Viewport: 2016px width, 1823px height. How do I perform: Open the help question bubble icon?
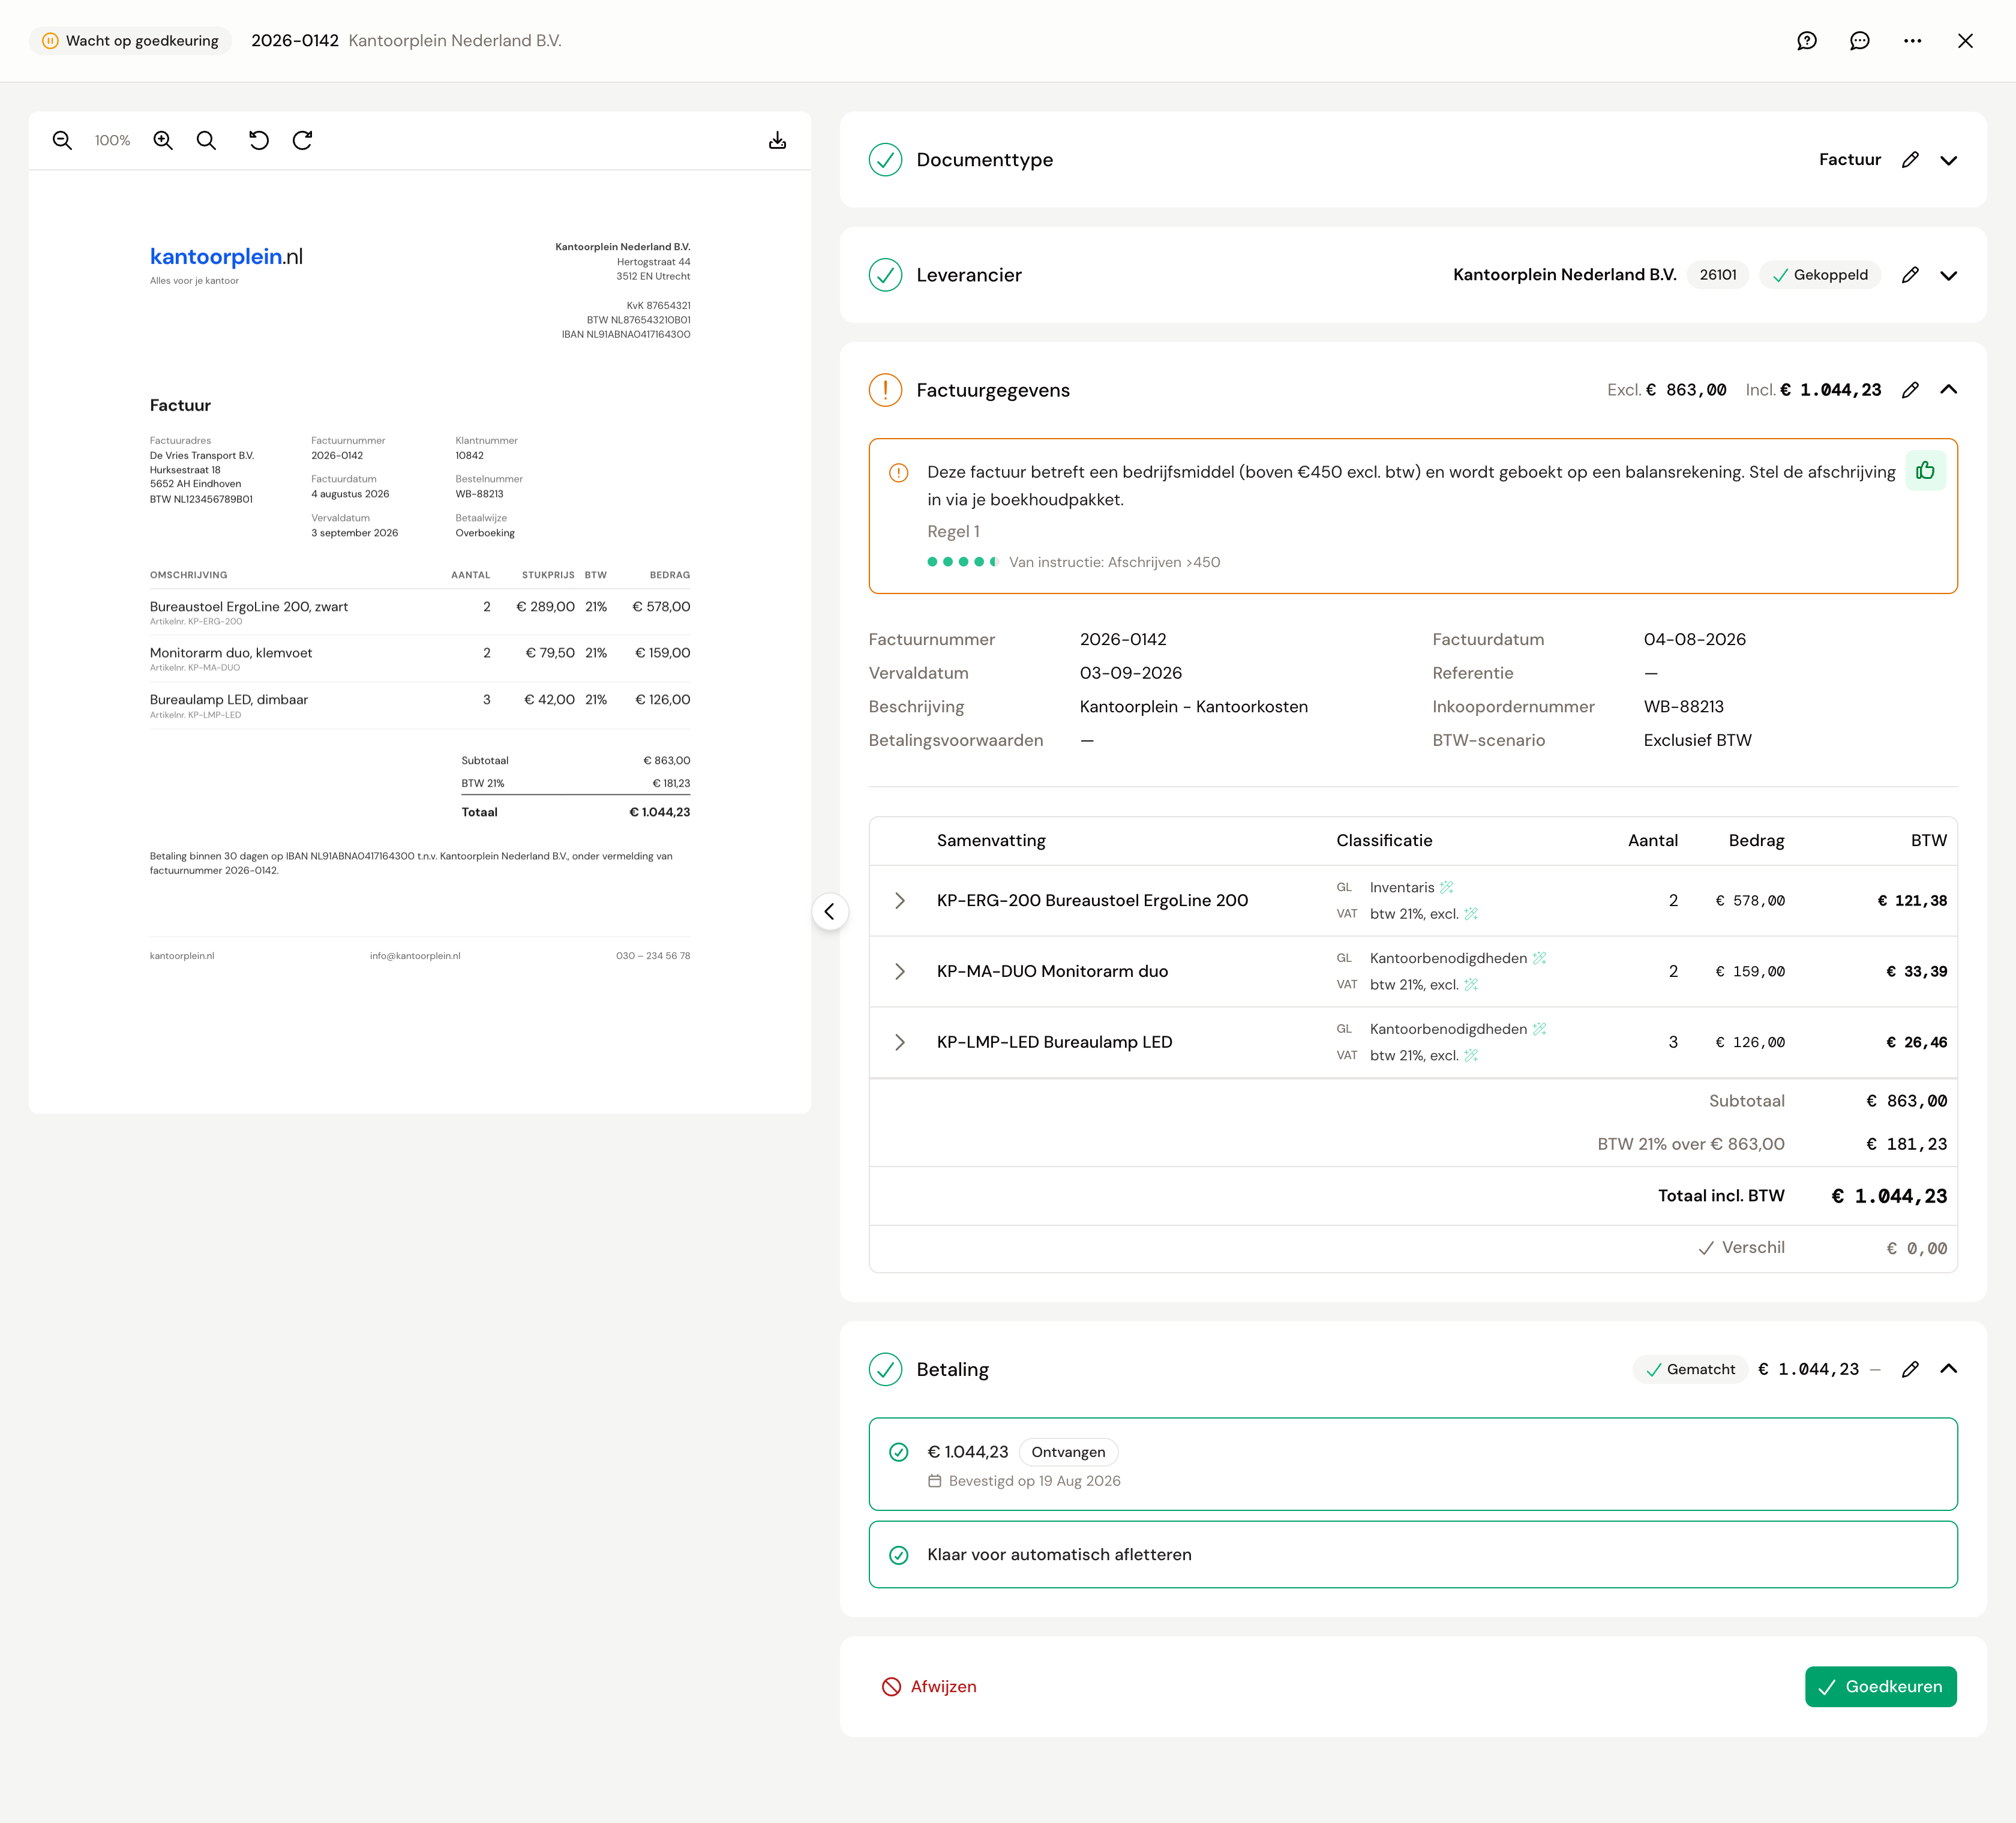point(1807,41)
